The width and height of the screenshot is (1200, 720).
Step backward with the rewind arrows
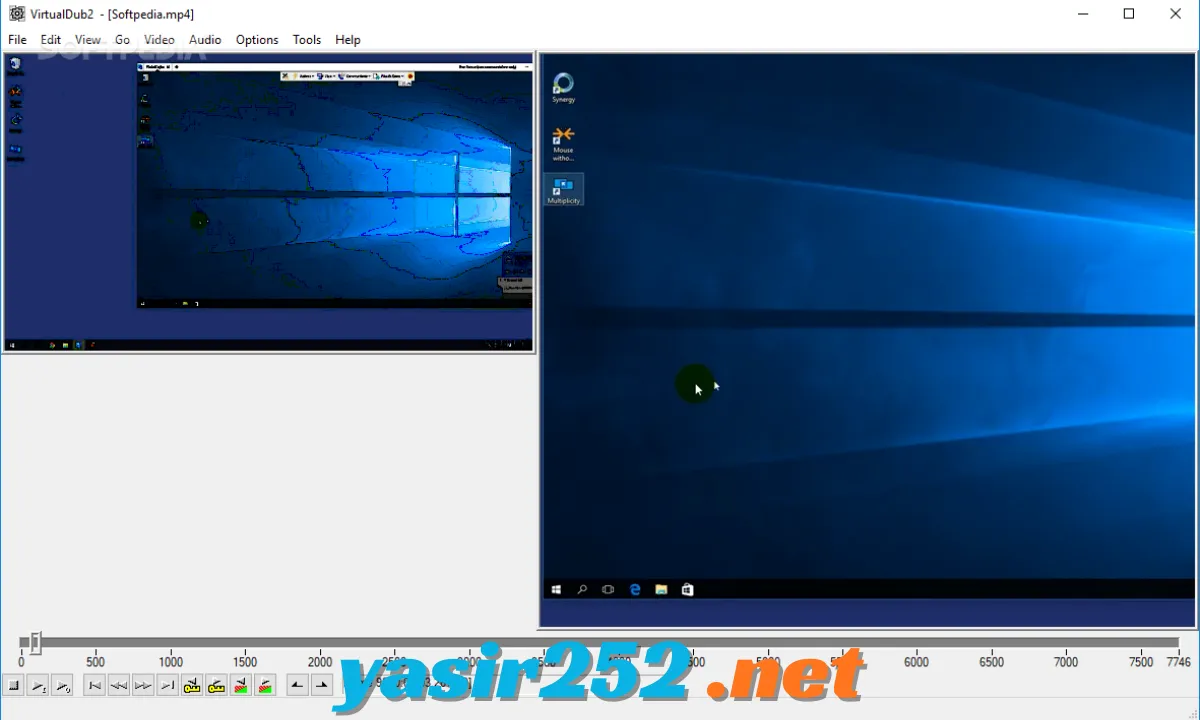(118, 685)
